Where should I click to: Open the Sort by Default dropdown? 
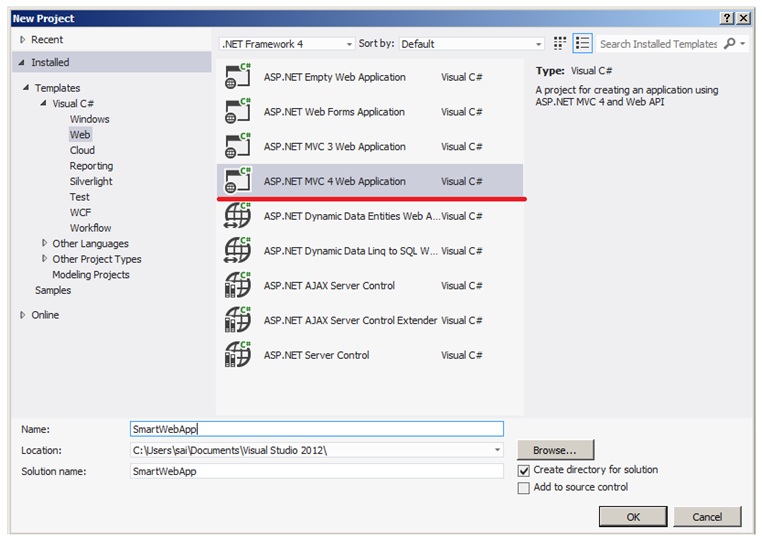pyautogui.click(x=471, y=44)
